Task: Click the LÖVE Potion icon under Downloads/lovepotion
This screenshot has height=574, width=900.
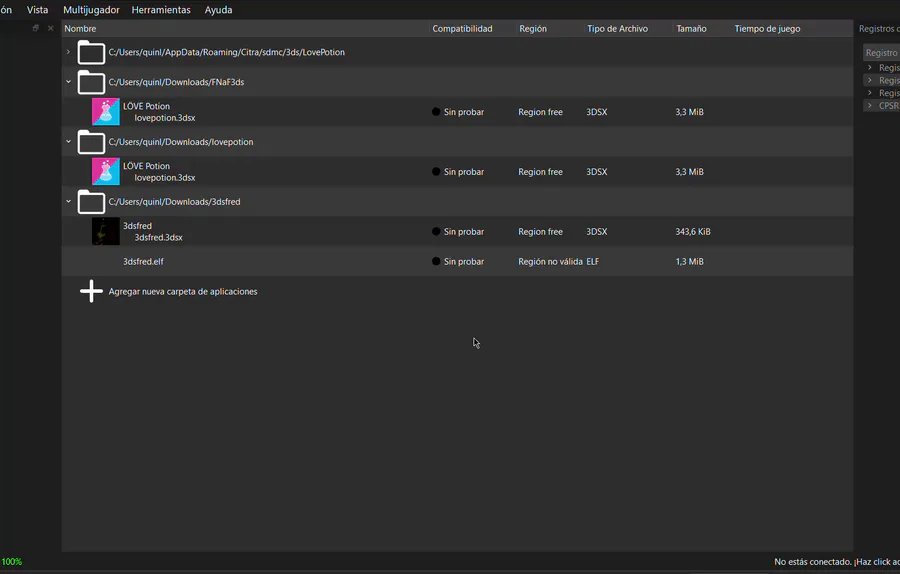Action: point(105,172)
